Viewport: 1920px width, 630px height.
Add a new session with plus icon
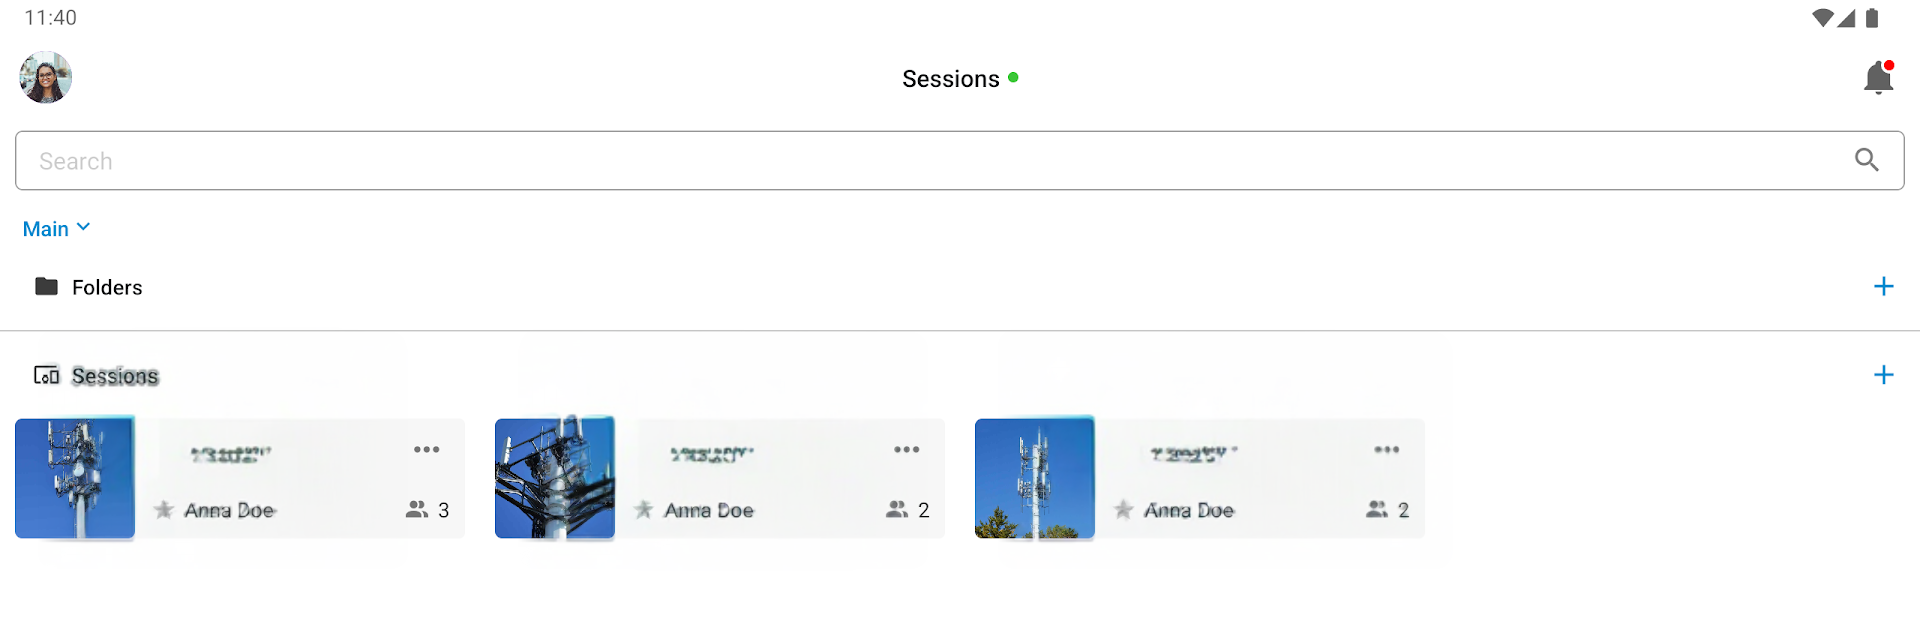click(1883, 375)
